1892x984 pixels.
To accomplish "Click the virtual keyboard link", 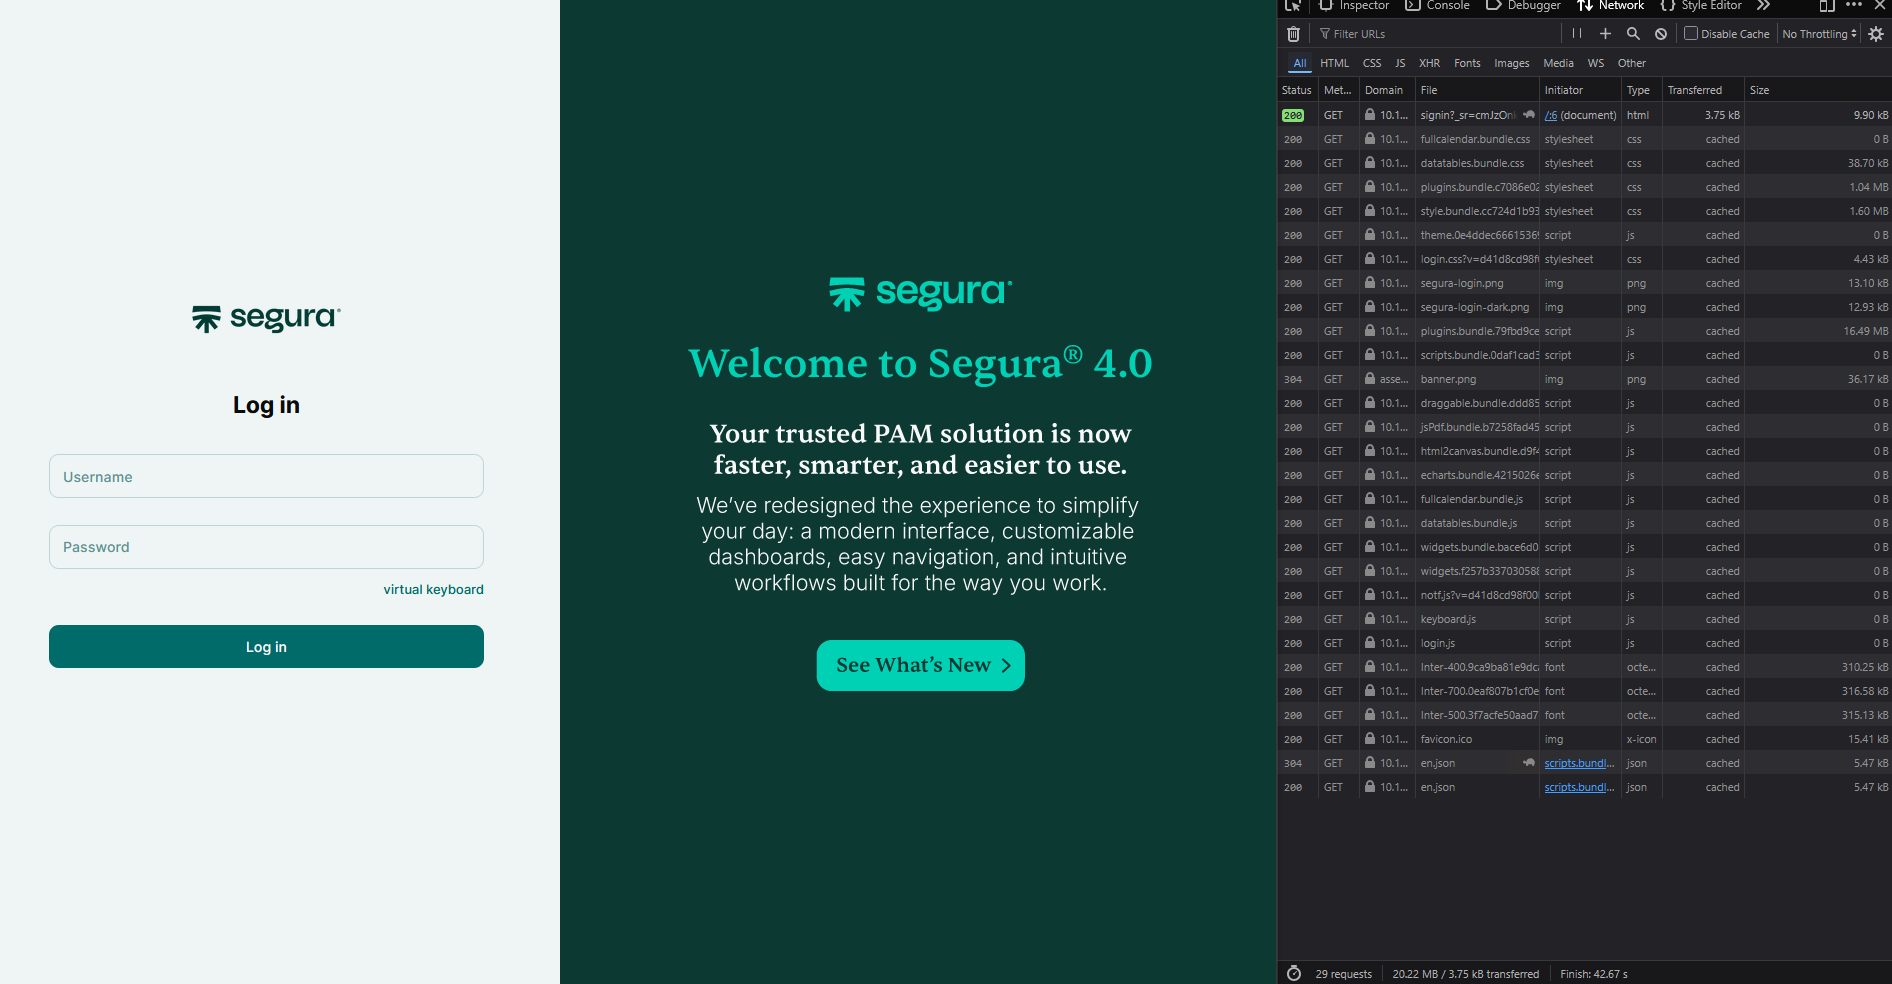I will [x=433, y=590].
